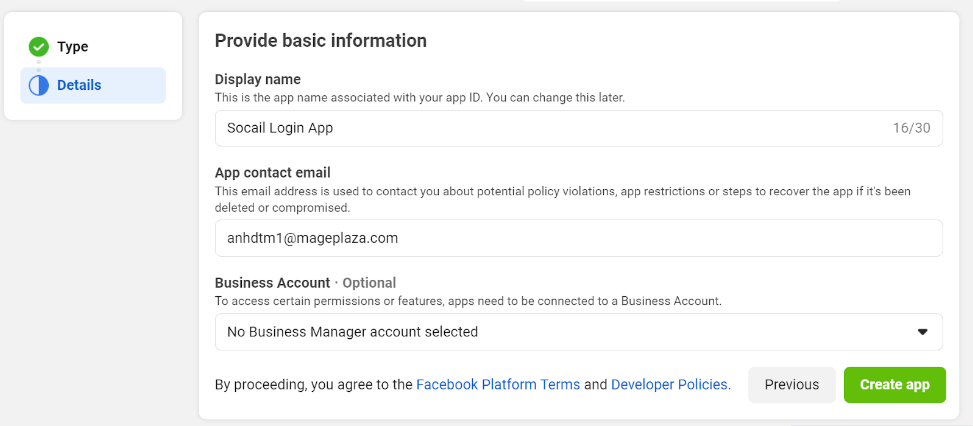Select the Type step in the sidebar

click(x=72, y=46)
